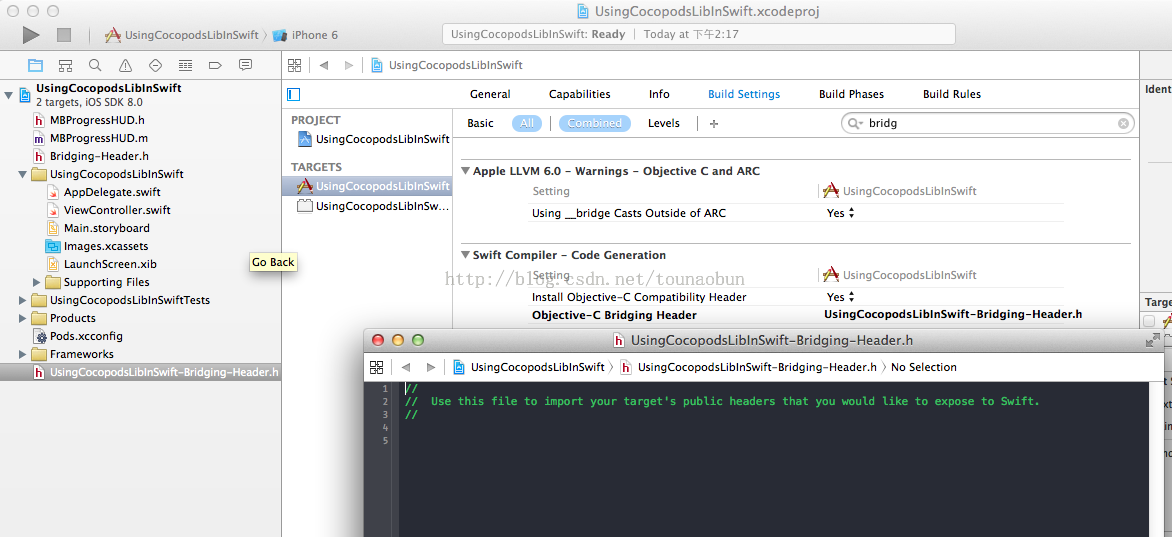Open the Report navigator speech icon
Screen dimensions: 1172x537
pos(245,65)
